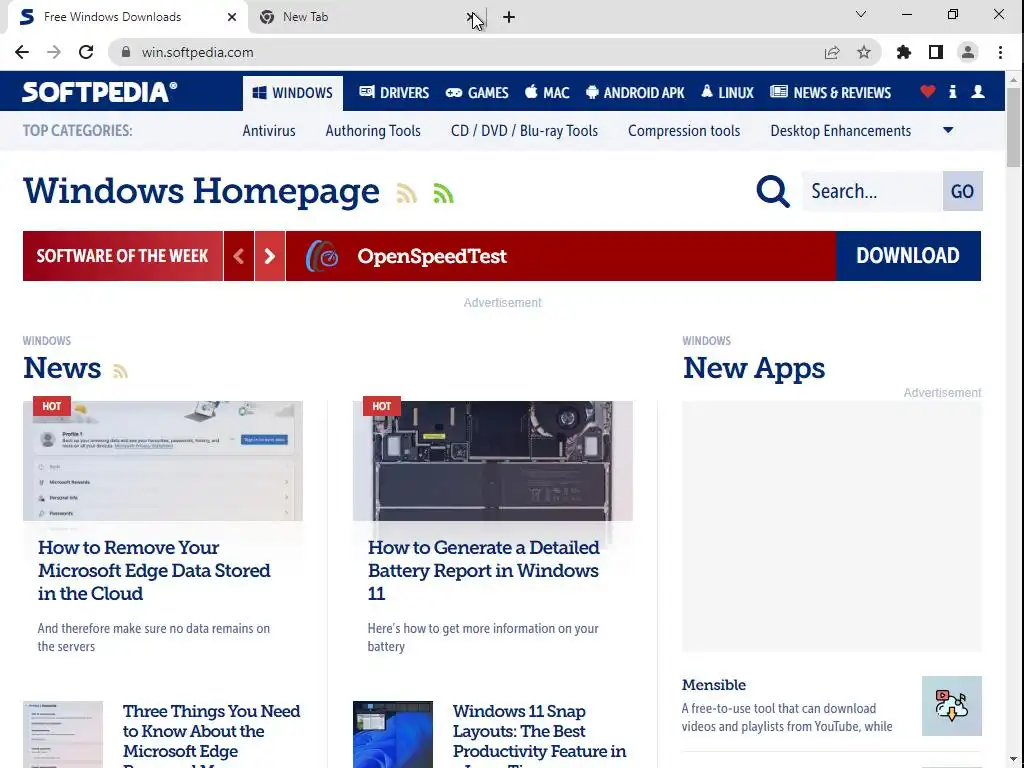The height and width of the screenshot is (768, 1024).
Task: Go back to the previous page
Action: point(22,52)
